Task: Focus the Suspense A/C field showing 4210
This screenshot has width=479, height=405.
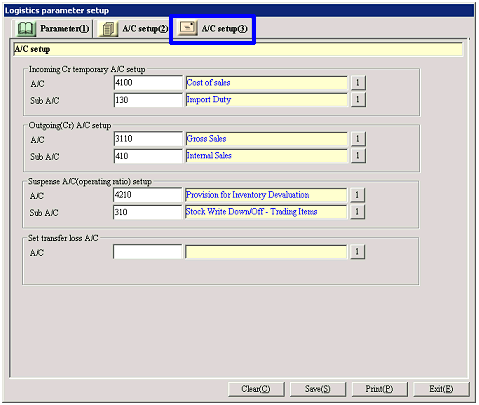Action: (147, 195)
